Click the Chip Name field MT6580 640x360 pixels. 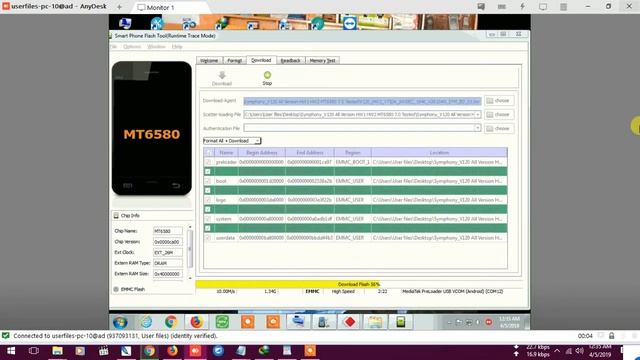(x=168, y=231)
